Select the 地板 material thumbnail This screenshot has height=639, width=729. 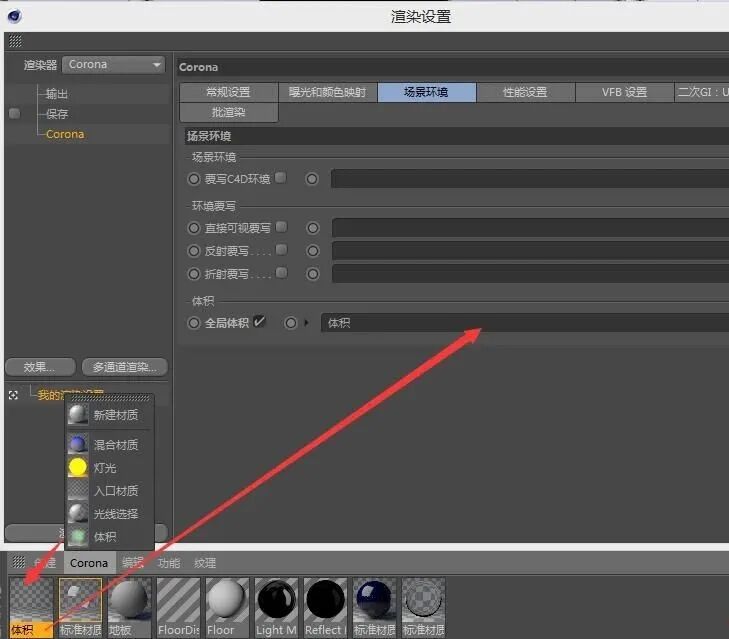pyautogui.click(x=129, y=607)
